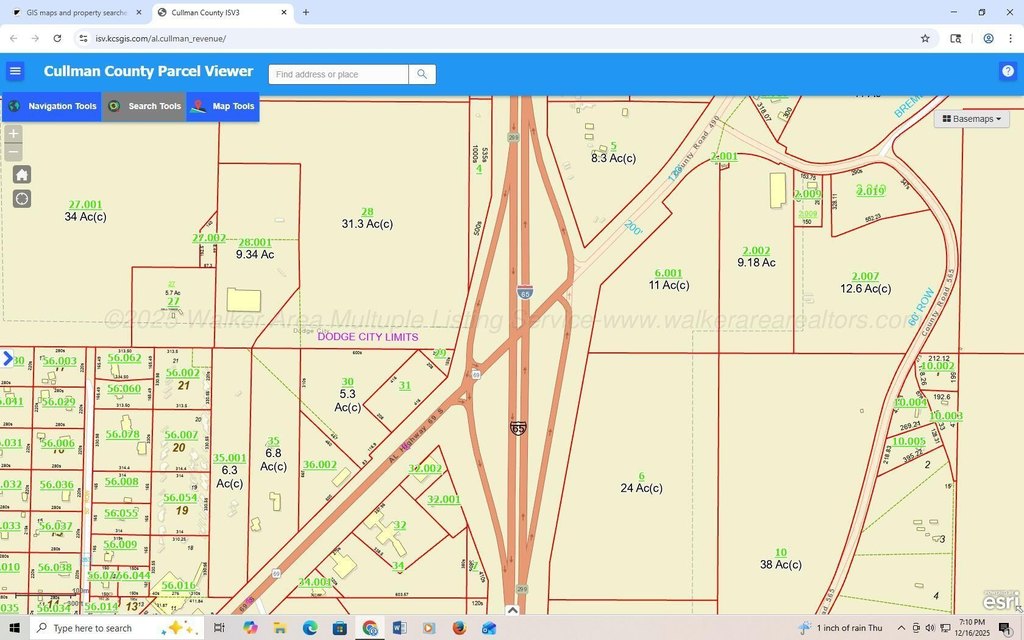Reset map to home extent
Screen dimensions: 1024x640
click(22, 174)
